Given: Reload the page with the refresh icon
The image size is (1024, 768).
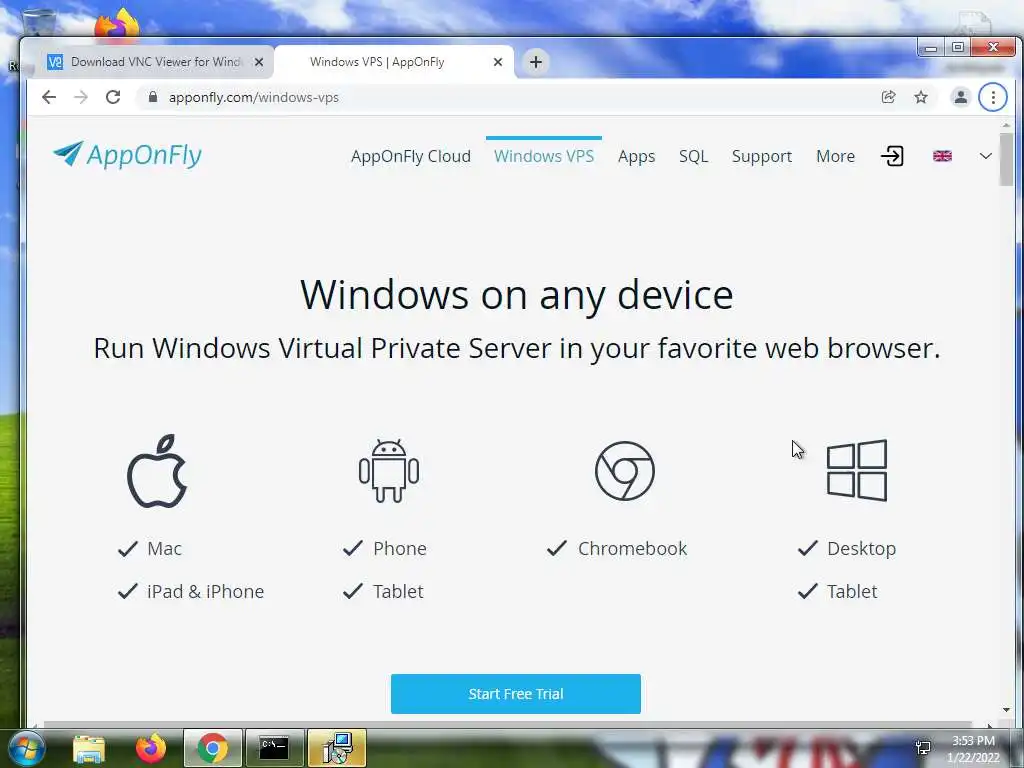Looking at the screenshot, I should tap(113, 97).
